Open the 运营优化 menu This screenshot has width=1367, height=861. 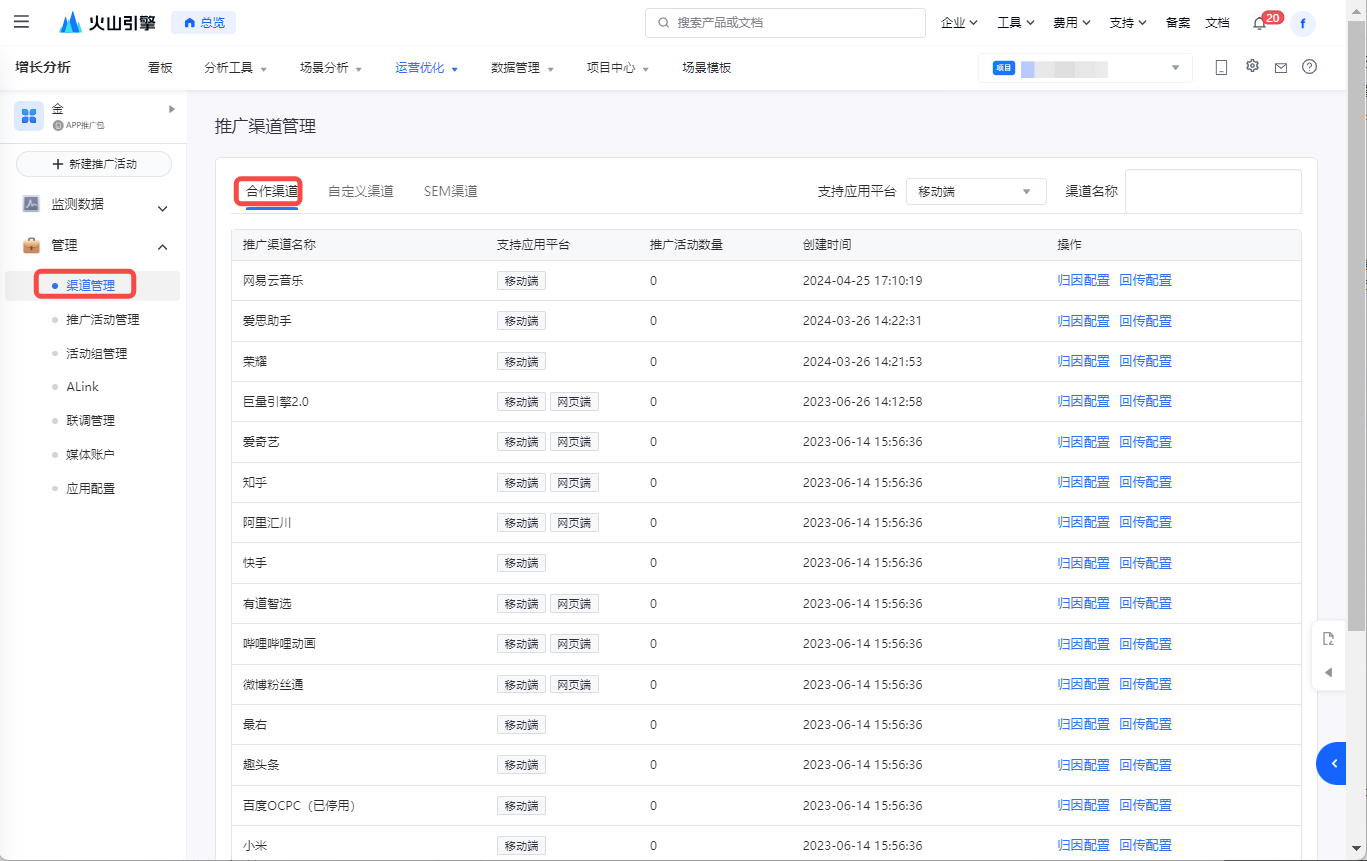click(426, 68)
